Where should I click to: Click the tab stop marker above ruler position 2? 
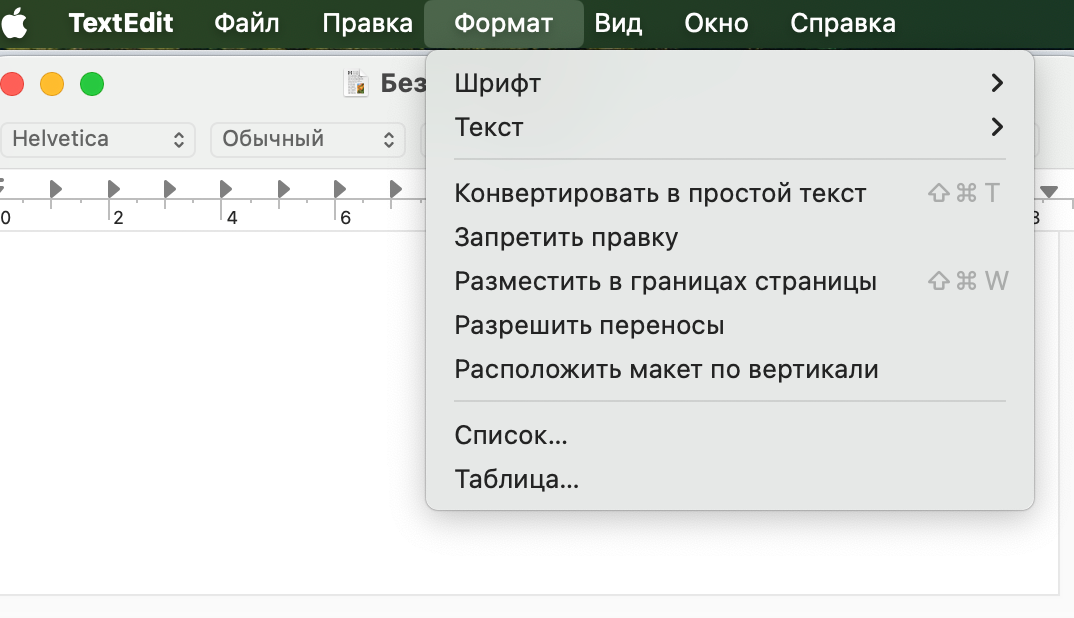pos(112,188)
